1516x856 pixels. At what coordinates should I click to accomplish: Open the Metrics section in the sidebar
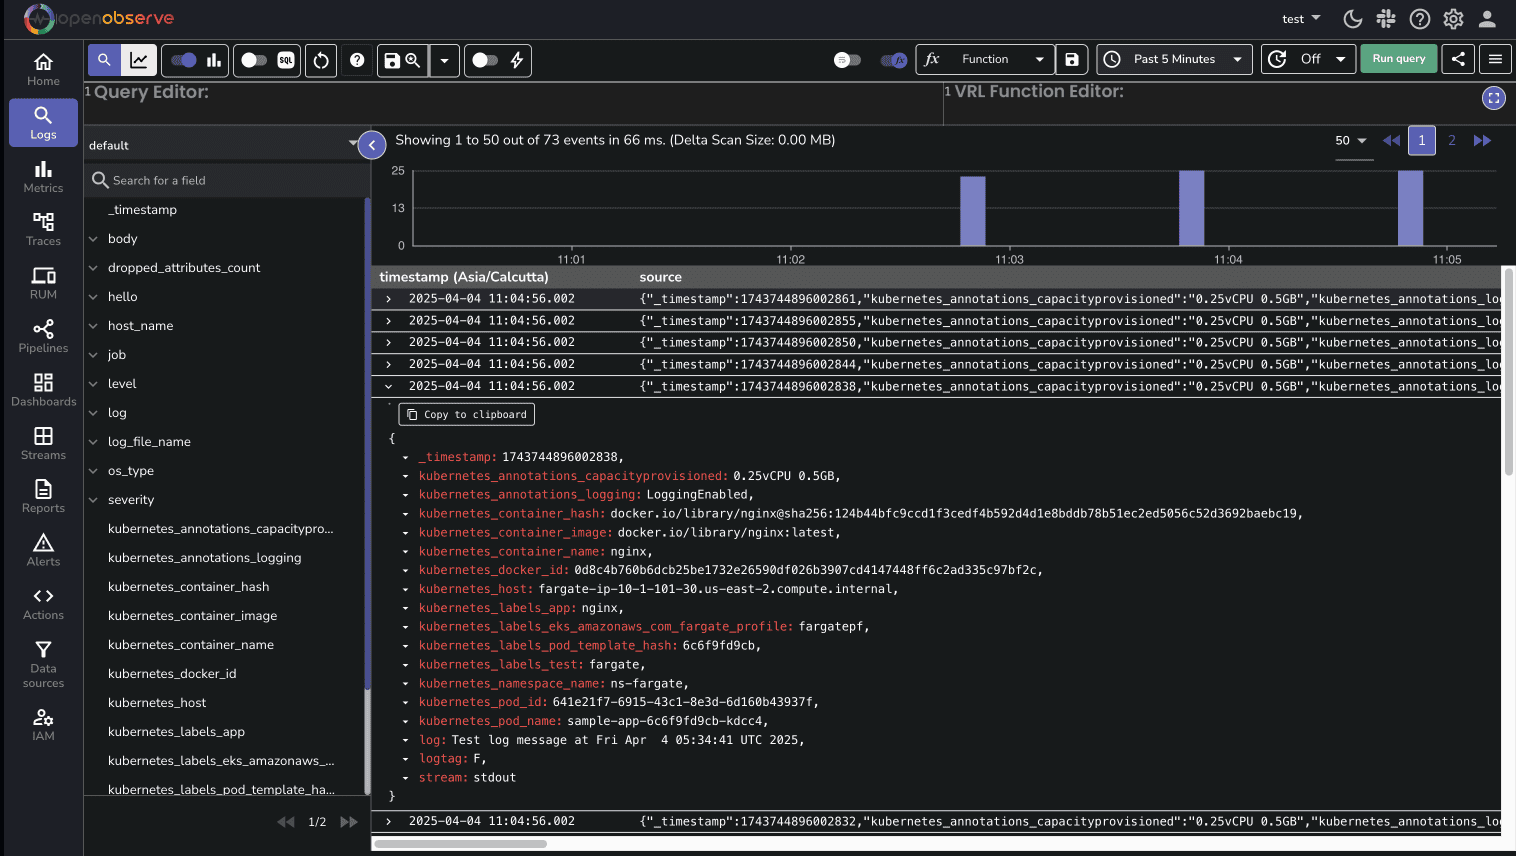point(42,176)
